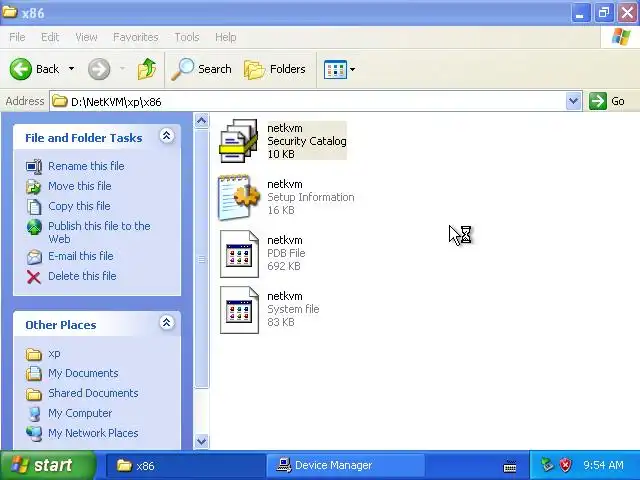Open the Tools menu
Viewport: 640px width, 480px height.
pyautogui.click(x=187, y=37)
